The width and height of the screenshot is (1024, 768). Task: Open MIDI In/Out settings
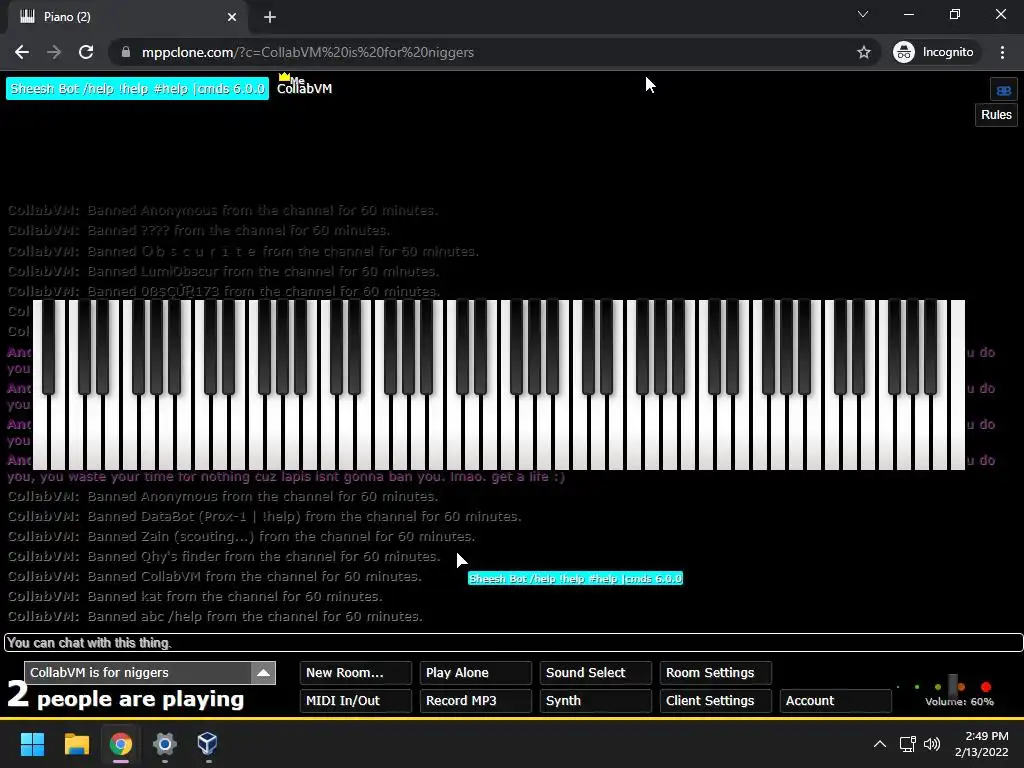click(x=355, y=701)
